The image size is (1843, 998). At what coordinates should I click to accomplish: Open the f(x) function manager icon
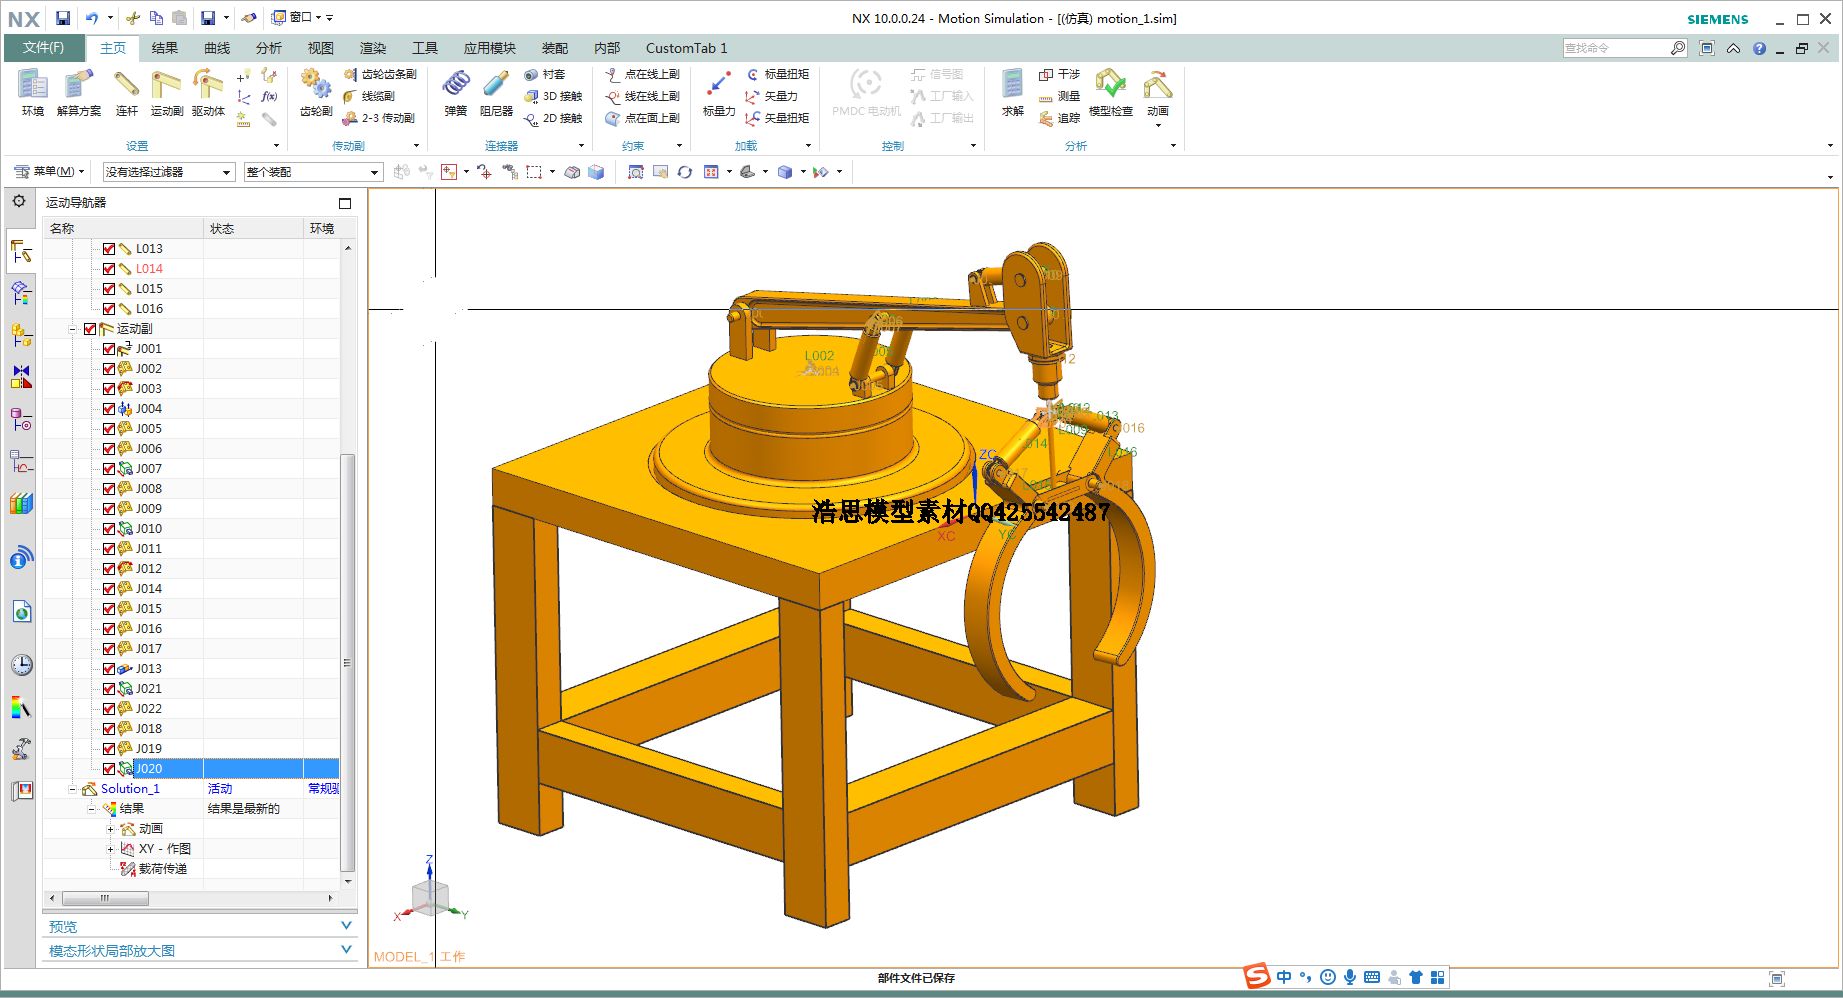coord(269,96)
